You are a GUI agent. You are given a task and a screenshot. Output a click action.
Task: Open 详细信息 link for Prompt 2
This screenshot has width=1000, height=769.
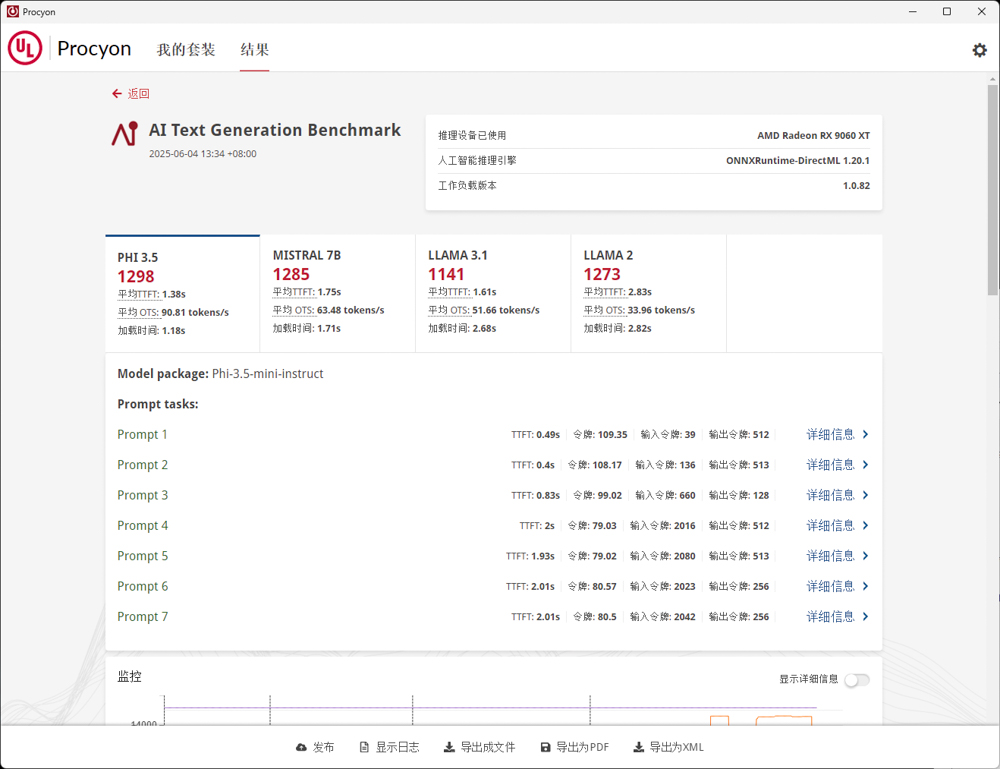[830, 465]
